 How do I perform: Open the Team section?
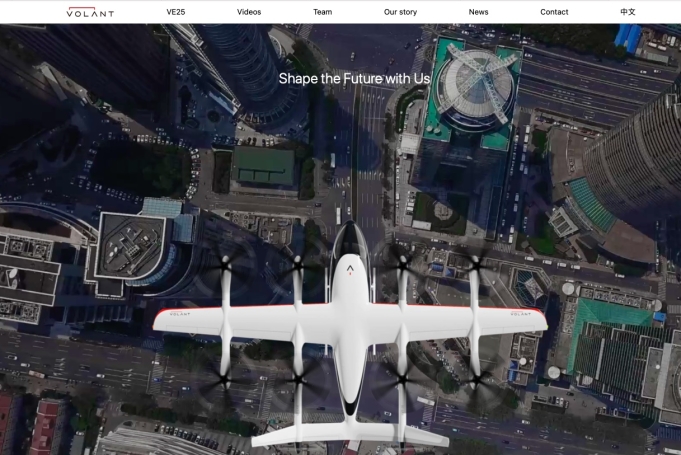[322, 12]
